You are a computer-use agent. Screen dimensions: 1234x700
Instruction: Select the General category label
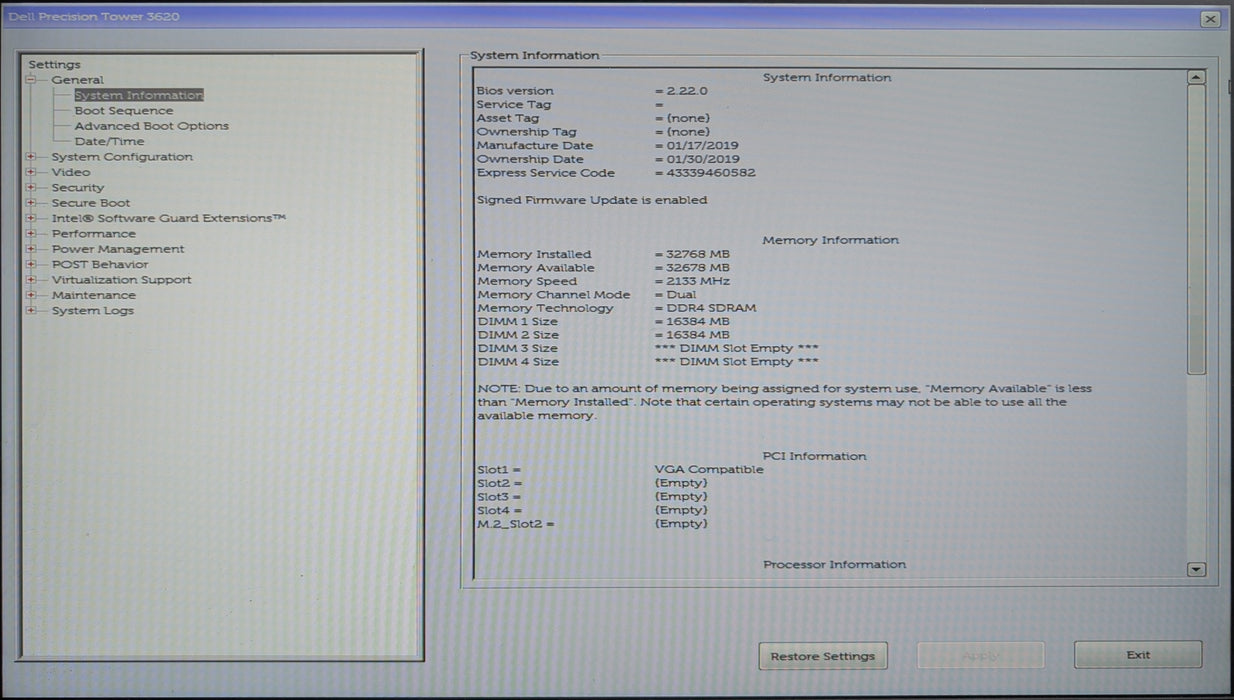click(x=78, y=80)
